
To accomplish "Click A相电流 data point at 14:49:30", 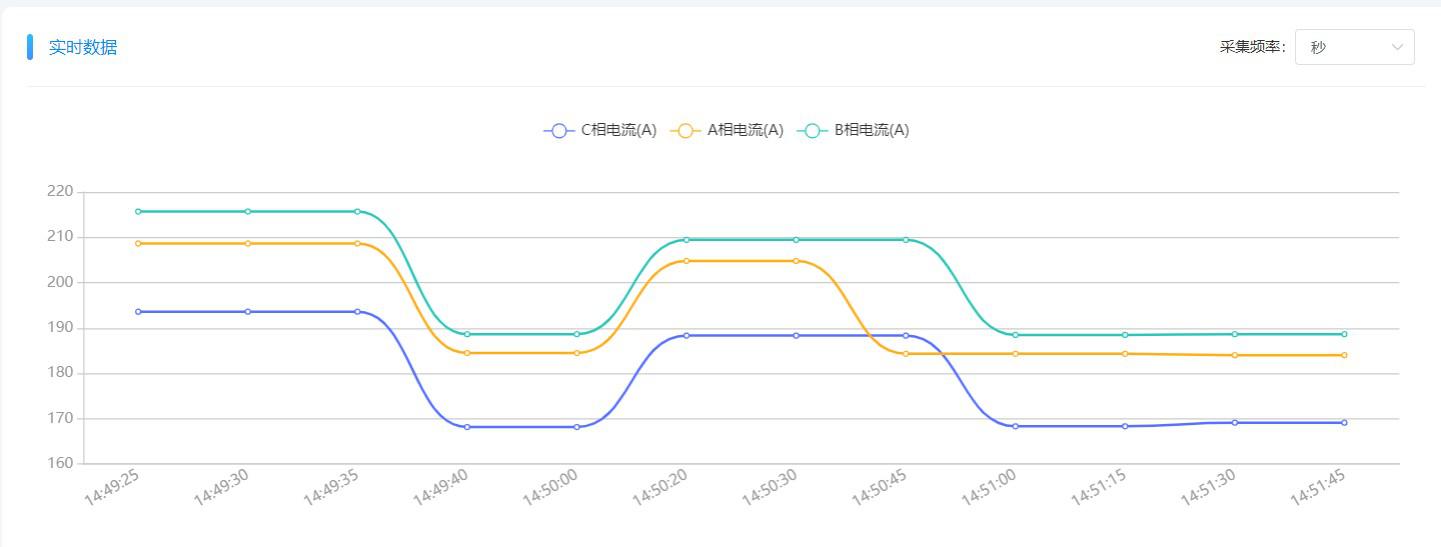I will [248, 243].
